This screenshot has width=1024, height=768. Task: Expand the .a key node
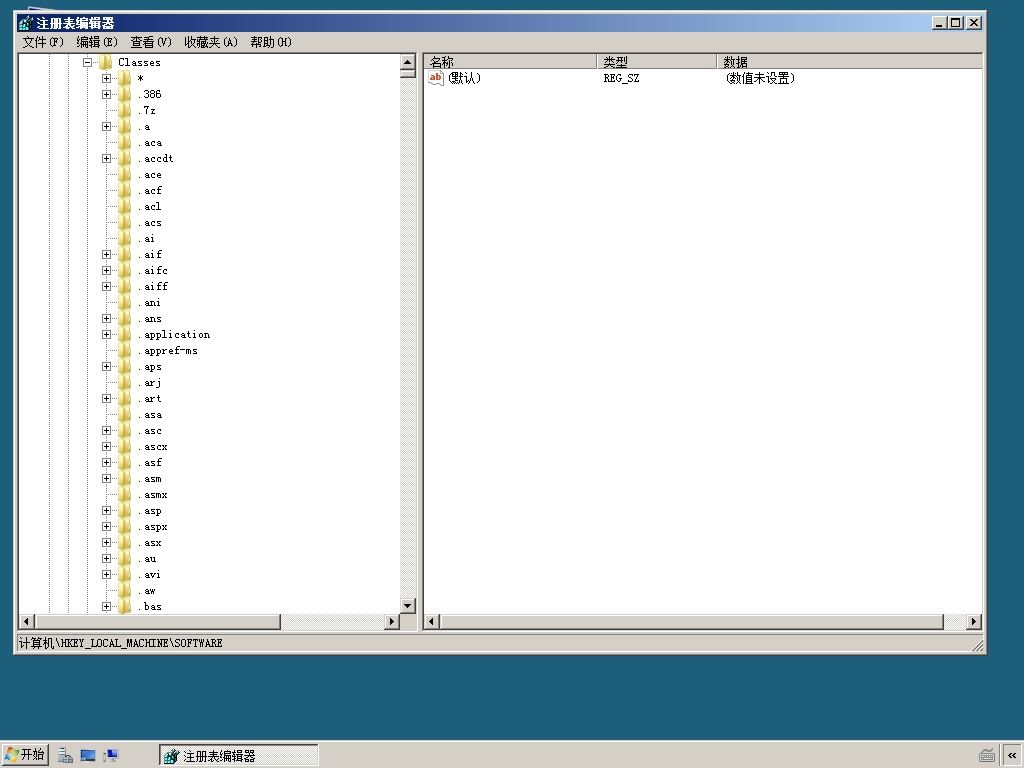tap(106, 127)
